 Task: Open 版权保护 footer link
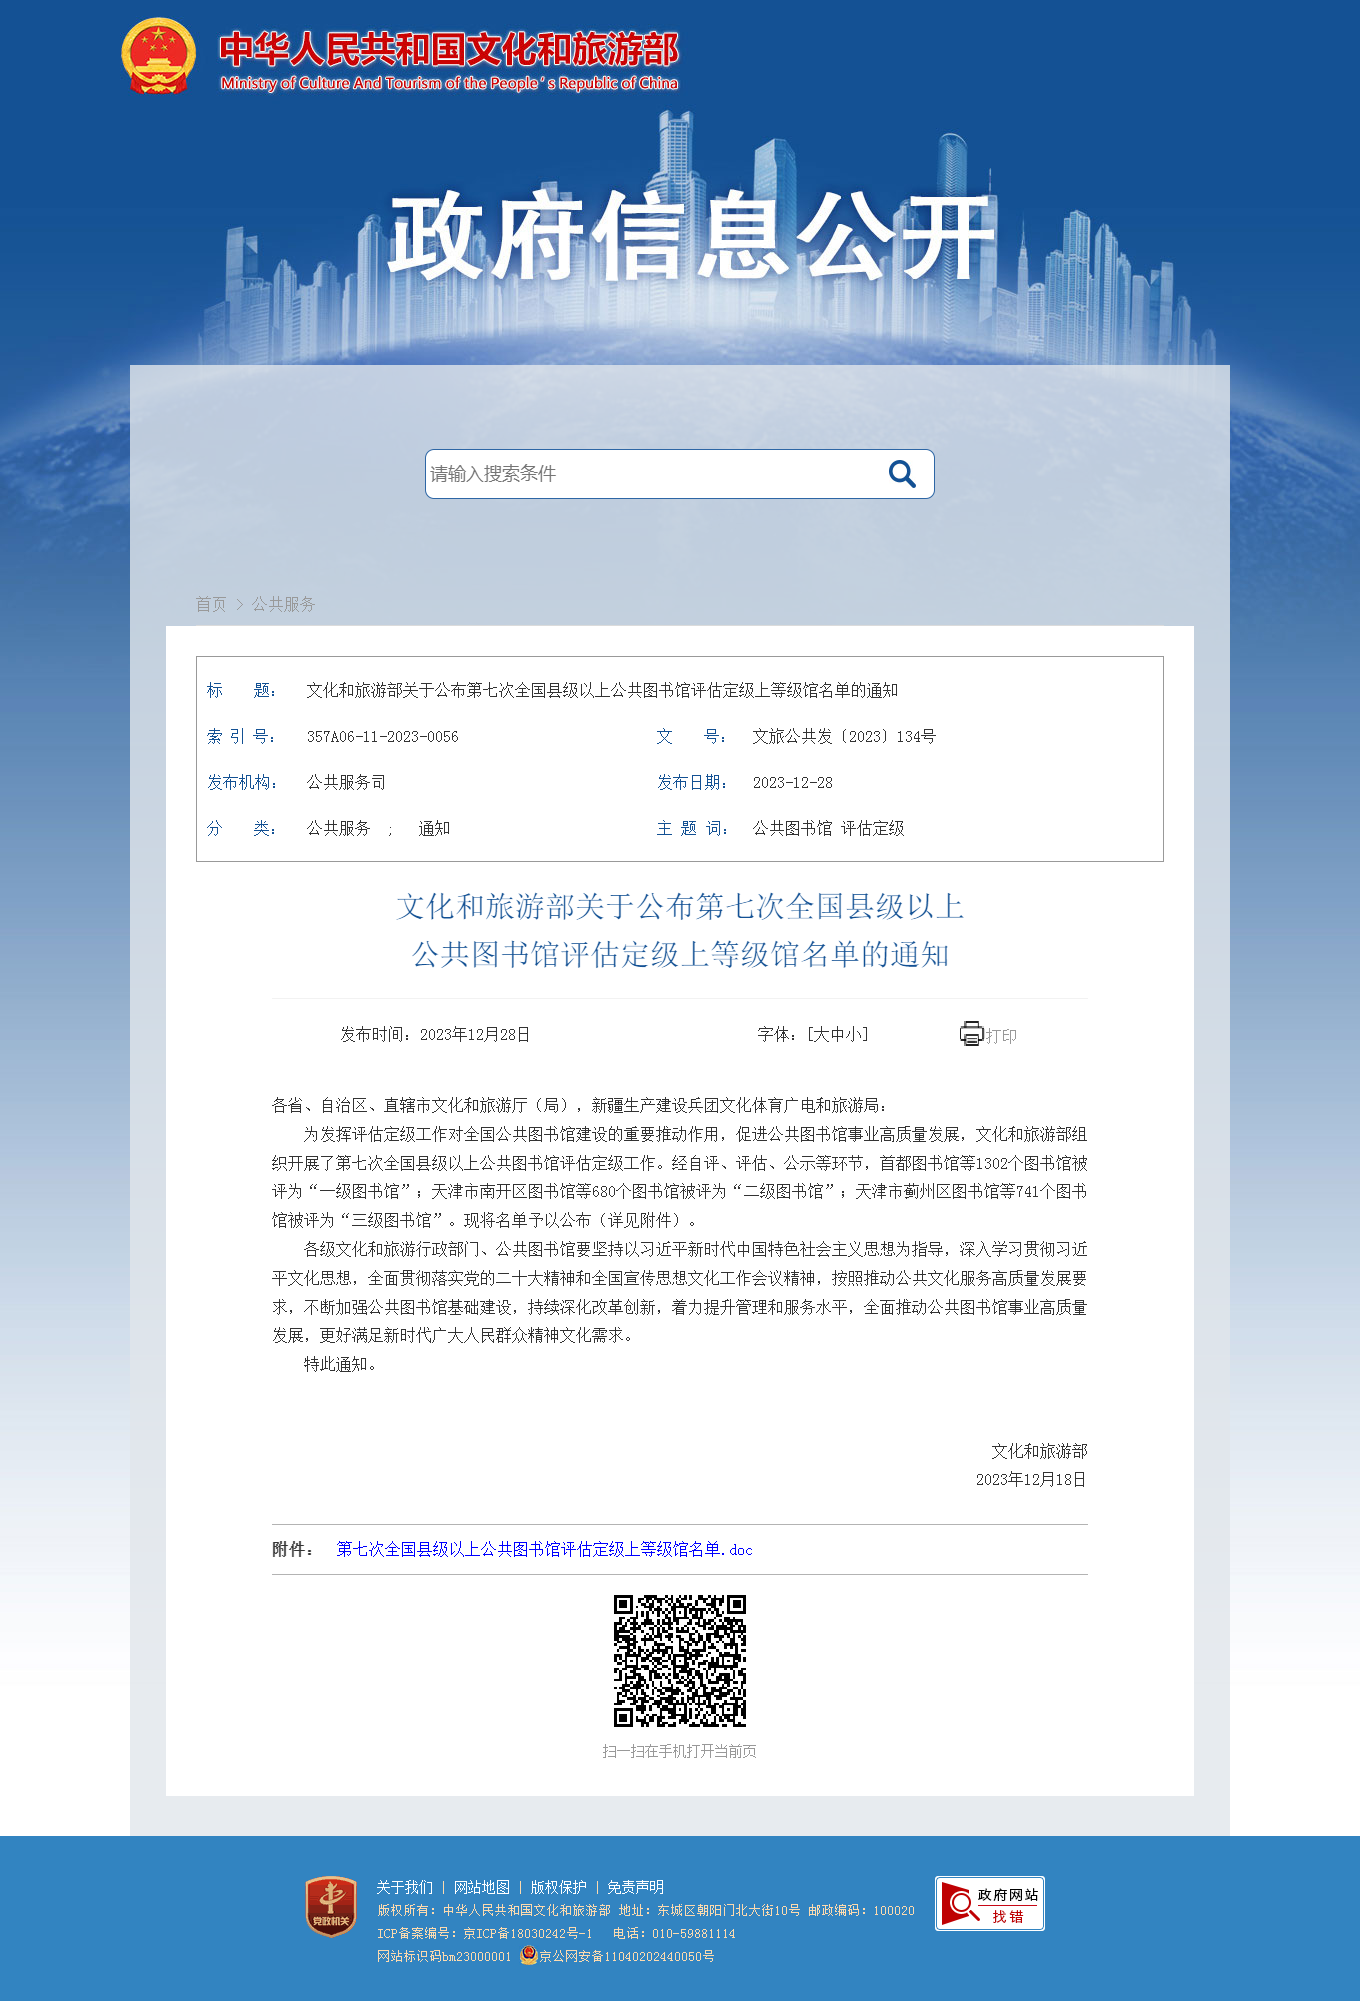tap(558, 1887)
